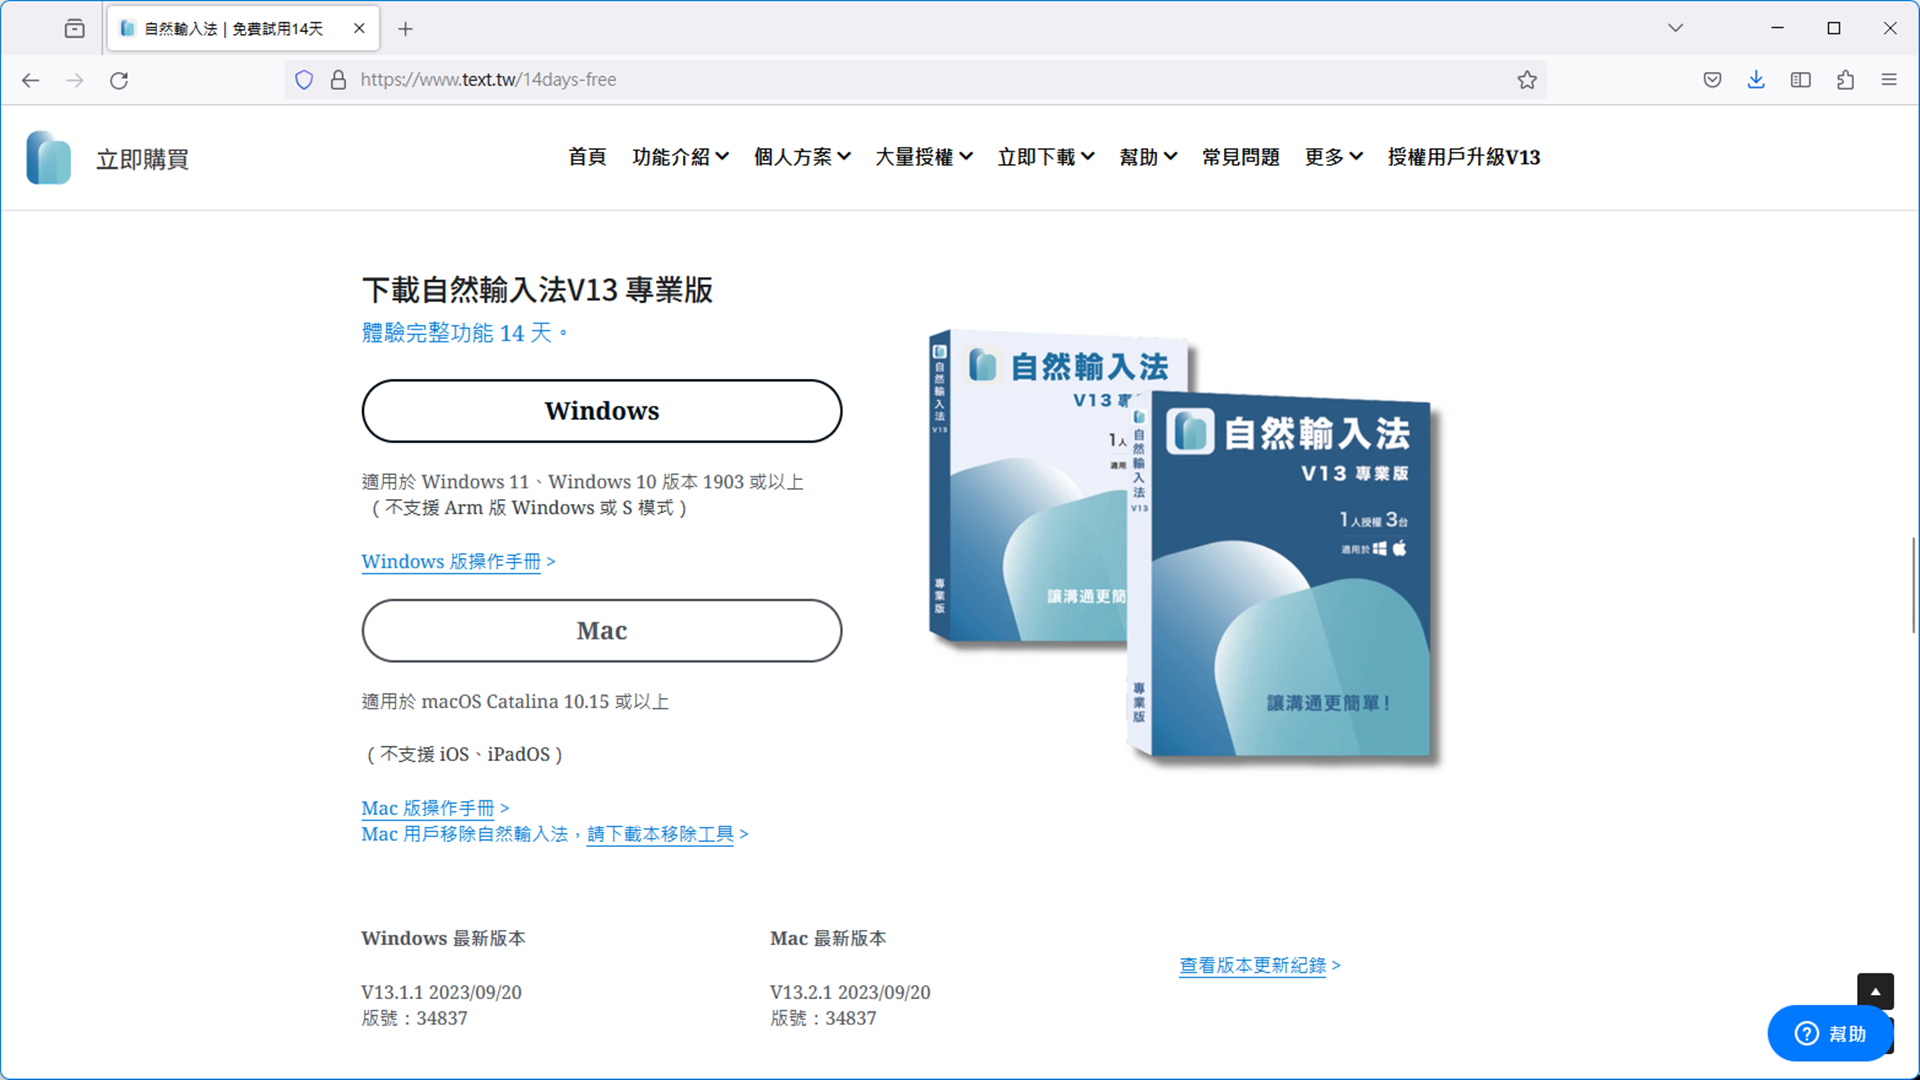
Task: Download the Mac version
Action: (602, 631)
